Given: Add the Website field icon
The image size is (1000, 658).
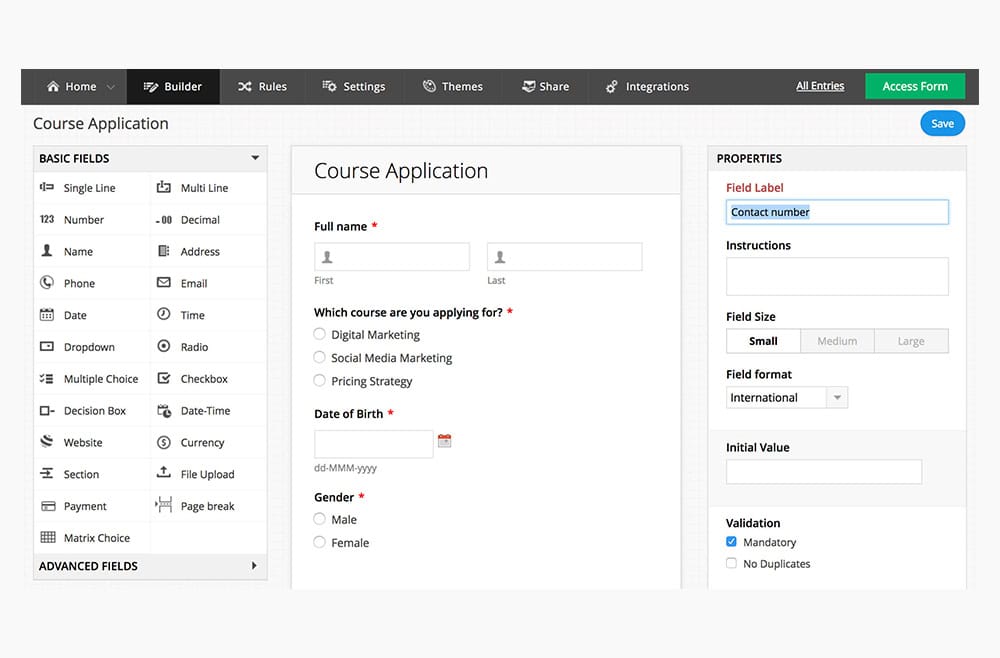Looking at the screenshot, I should (47, 442).
